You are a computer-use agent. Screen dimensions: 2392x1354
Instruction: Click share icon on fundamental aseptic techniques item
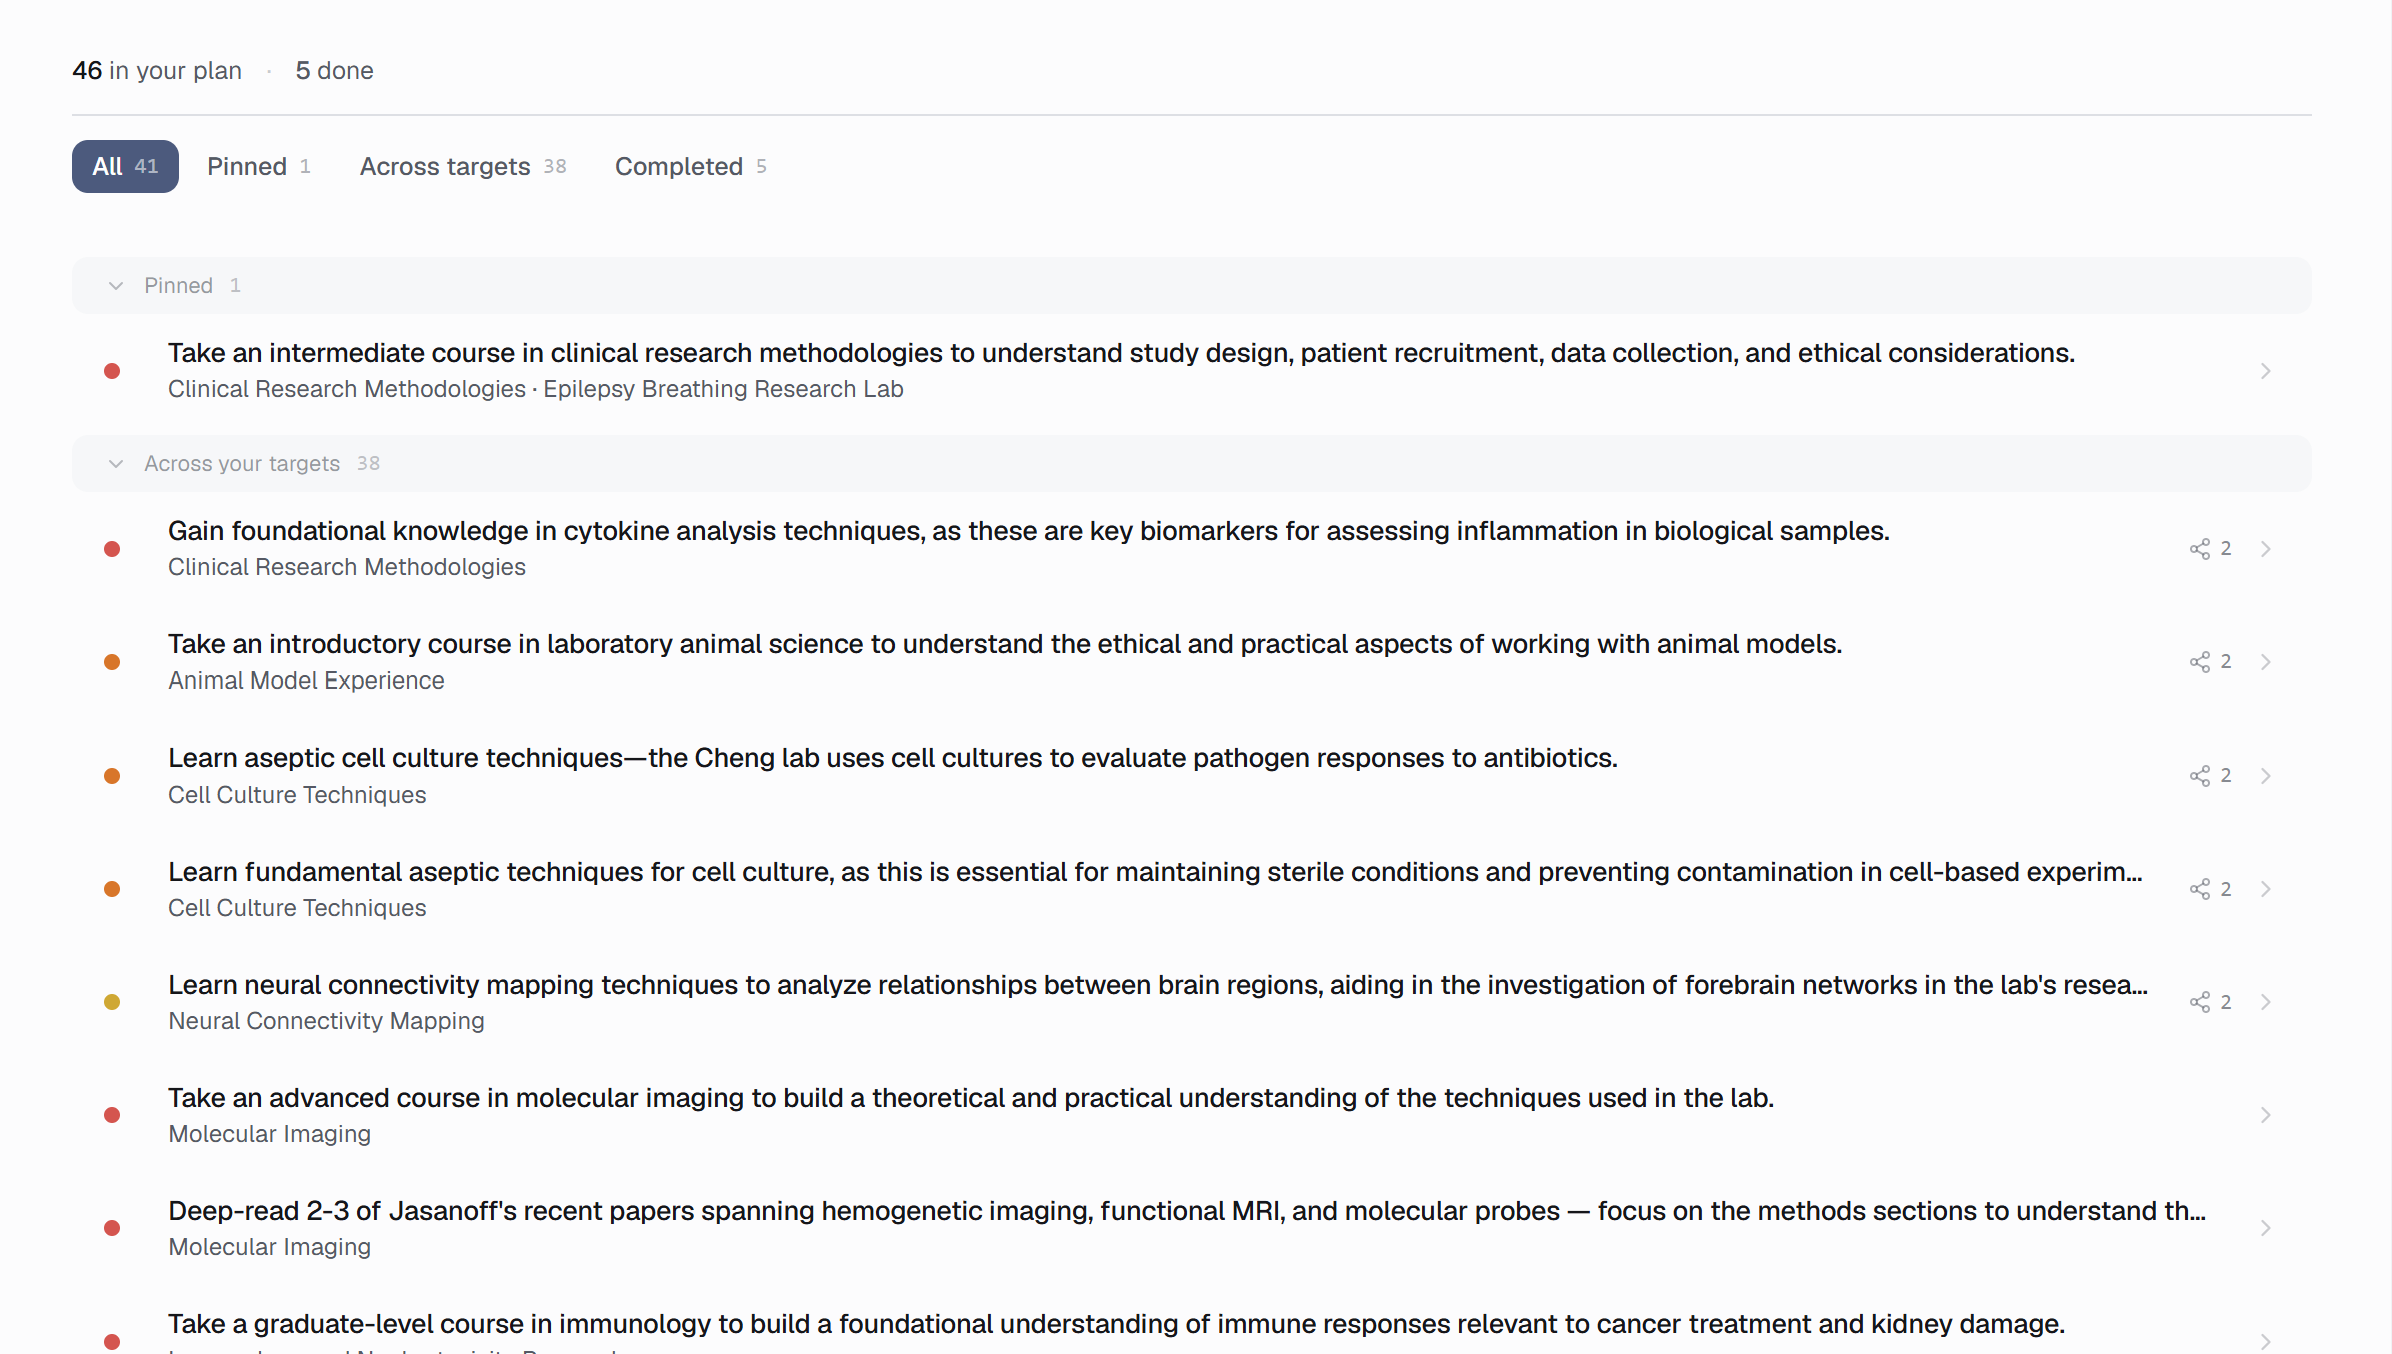pyautogui.click(x=2199, y=889)
